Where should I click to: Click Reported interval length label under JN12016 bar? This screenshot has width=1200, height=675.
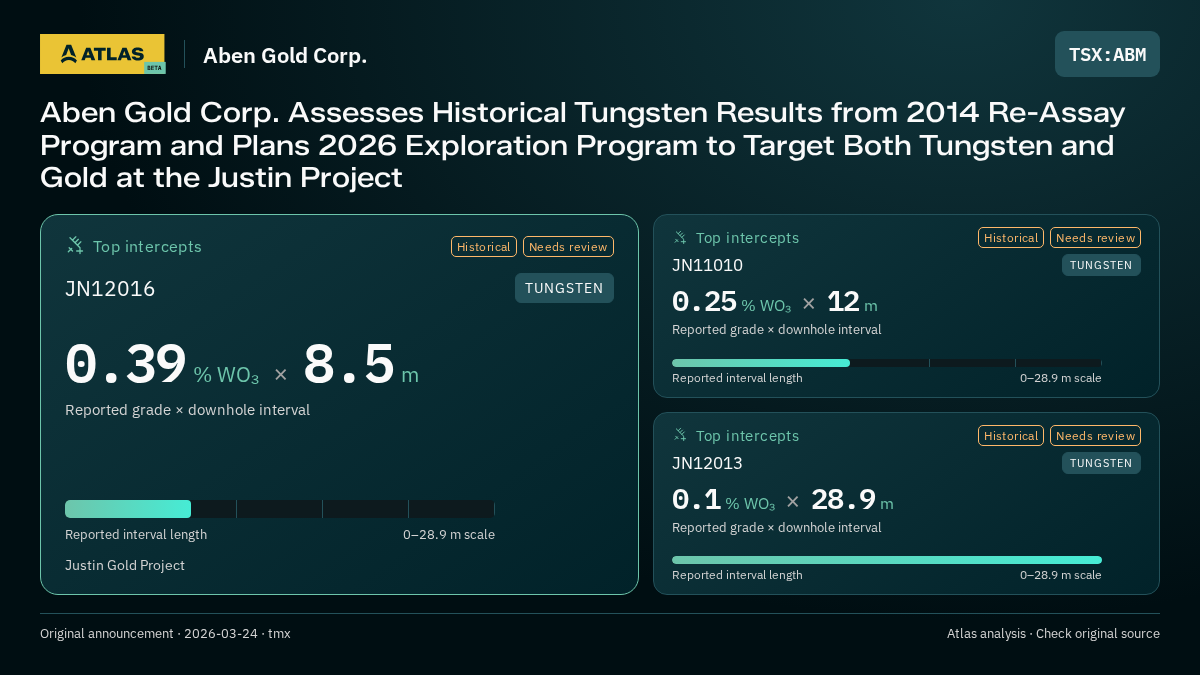136,534
